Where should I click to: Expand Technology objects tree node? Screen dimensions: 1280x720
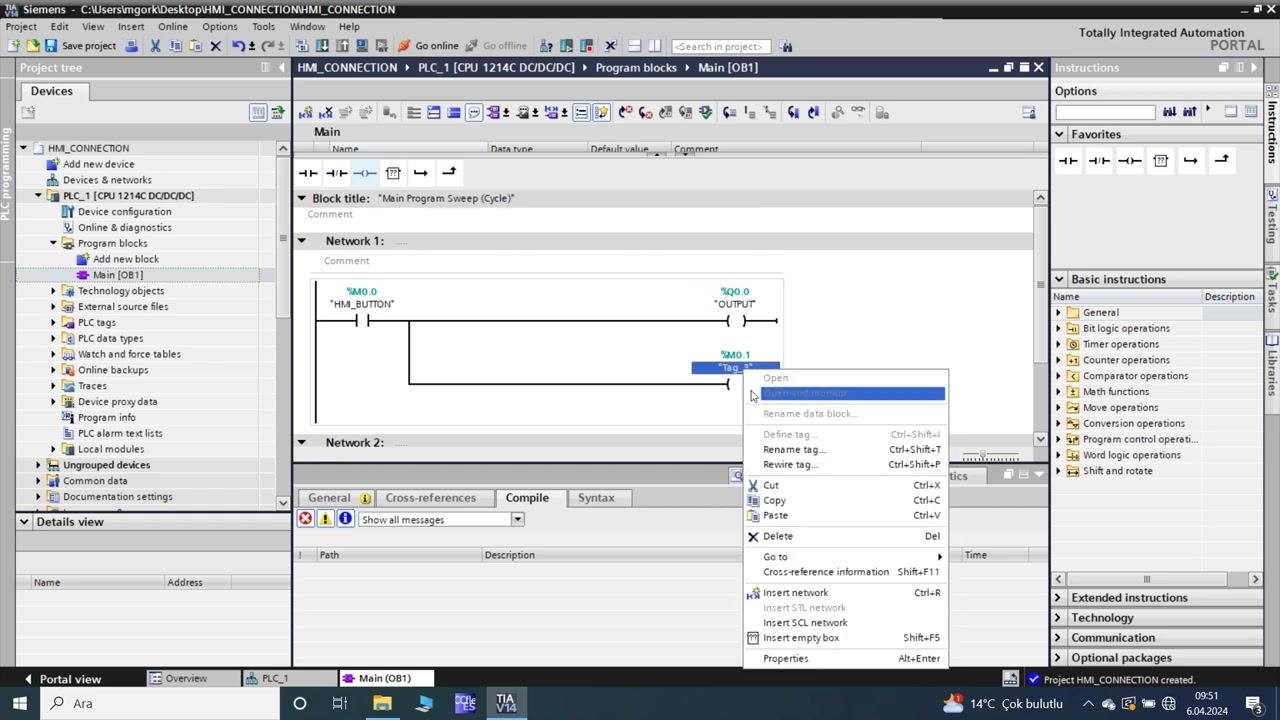coord(54,291)
